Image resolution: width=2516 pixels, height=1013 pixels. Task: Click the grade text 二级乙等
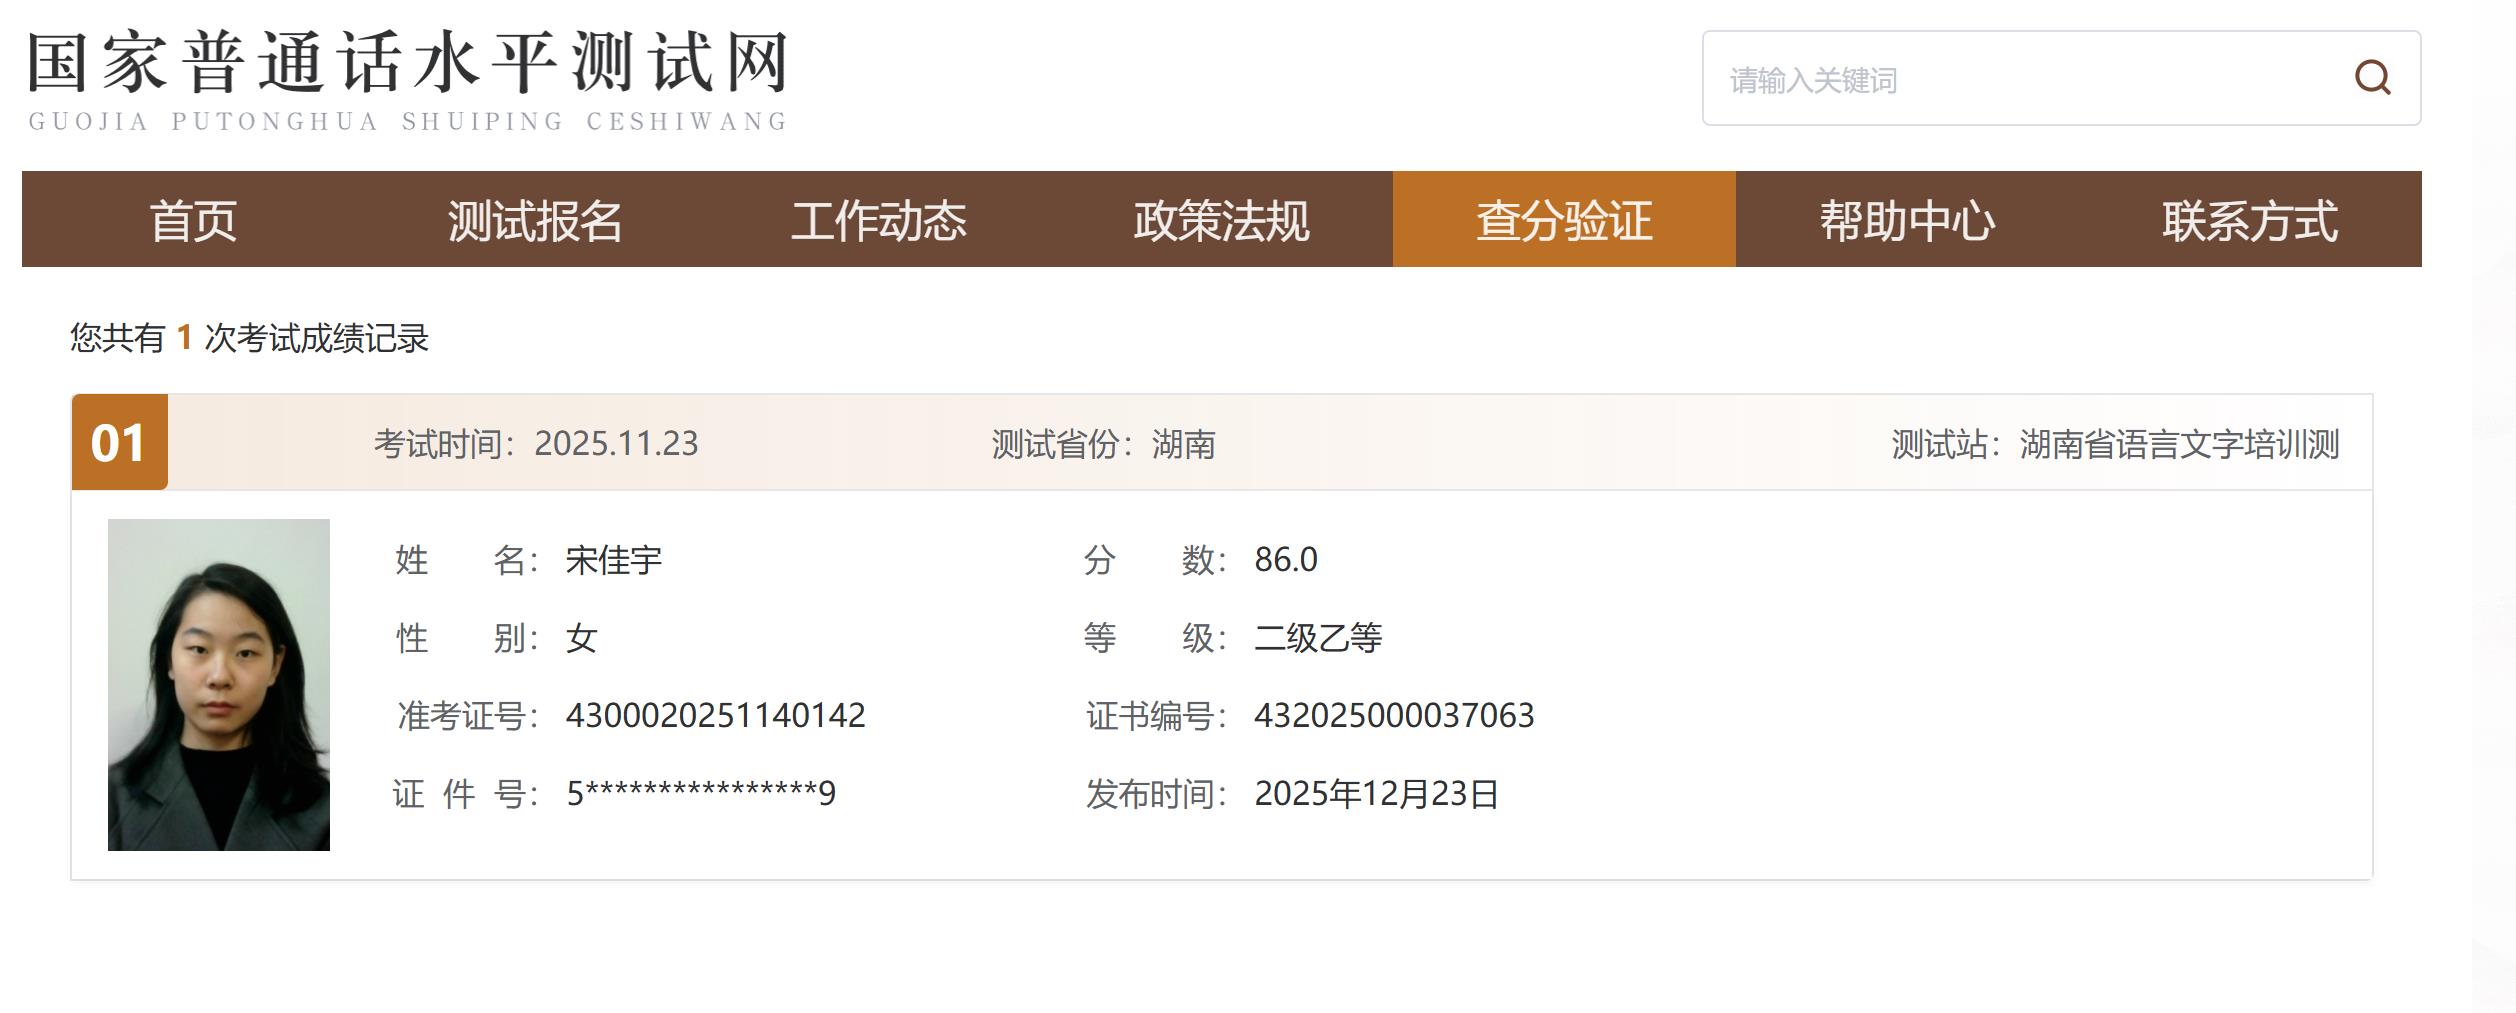[x=1318, y=638]
